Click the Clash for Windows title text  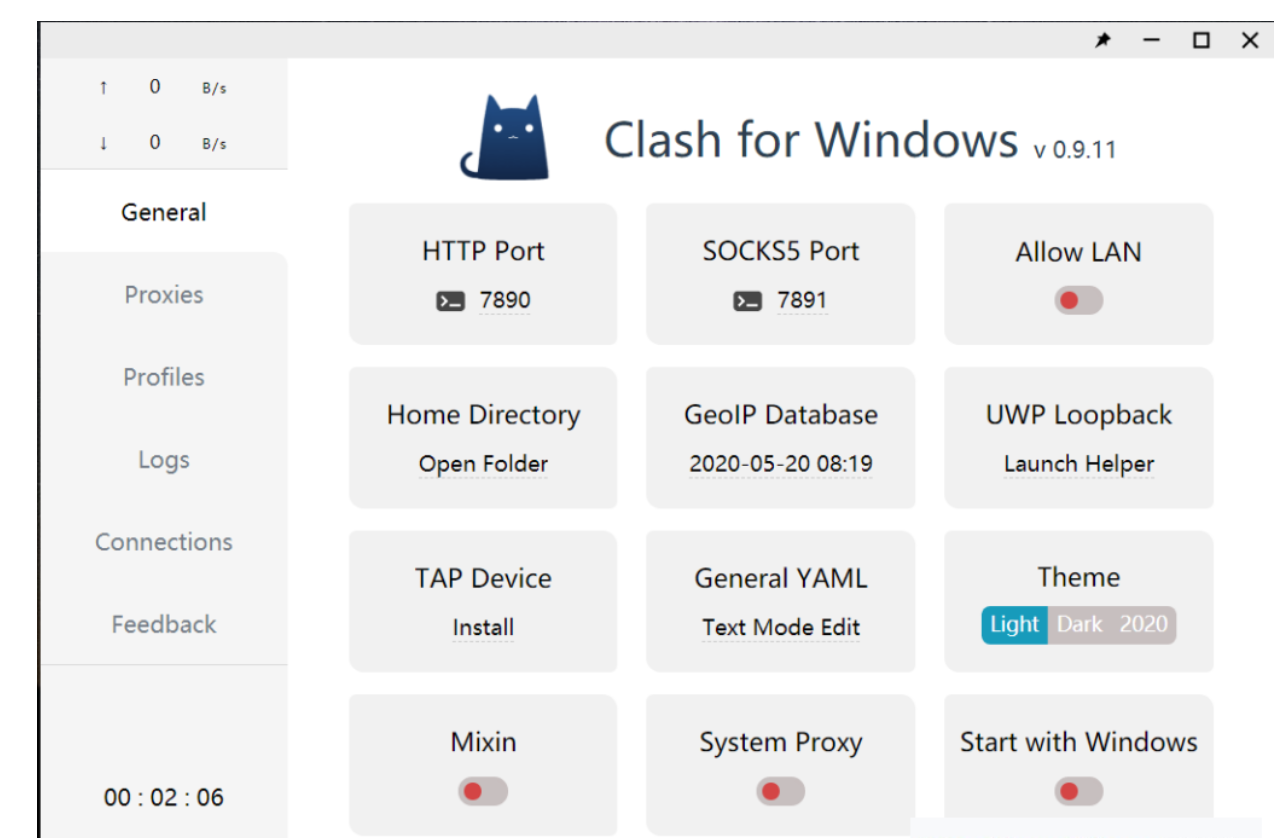tap(811, 139)
